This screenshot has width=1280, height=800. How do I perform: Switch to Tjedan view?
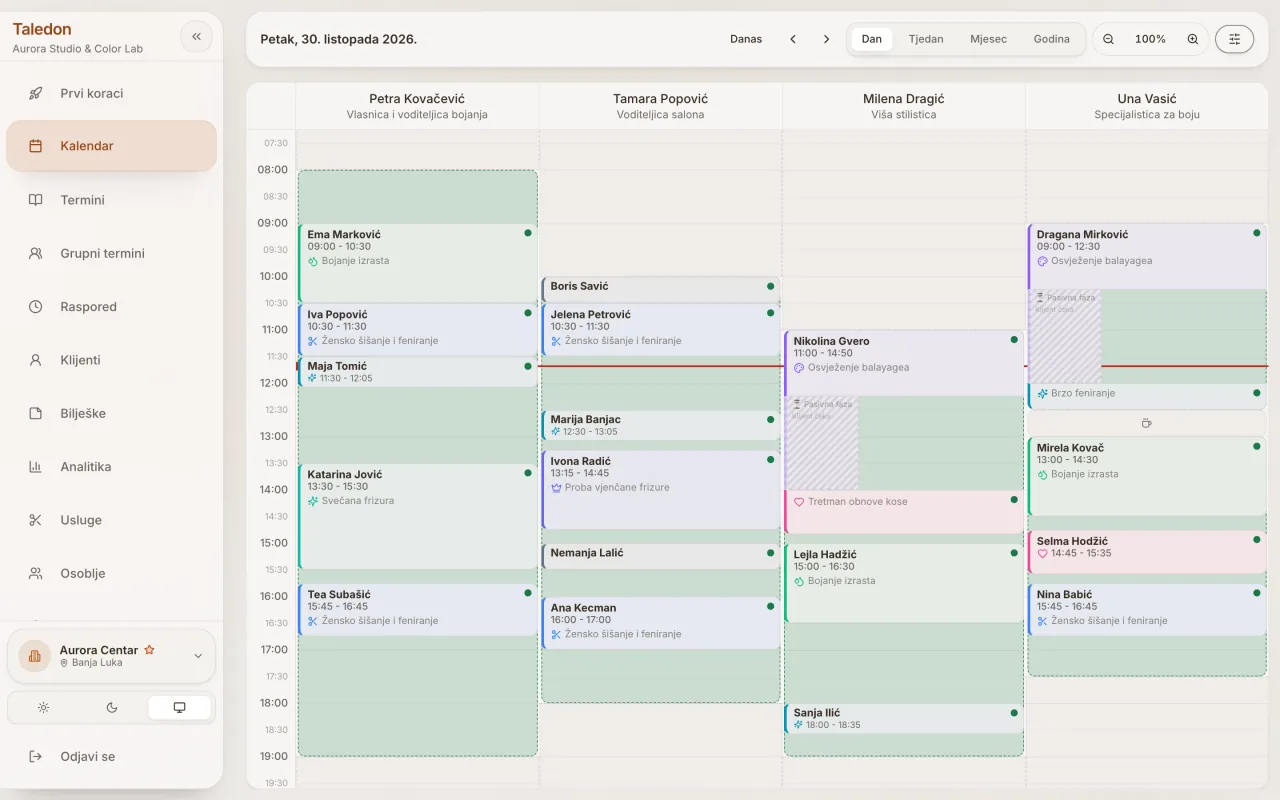coord(925,39)
